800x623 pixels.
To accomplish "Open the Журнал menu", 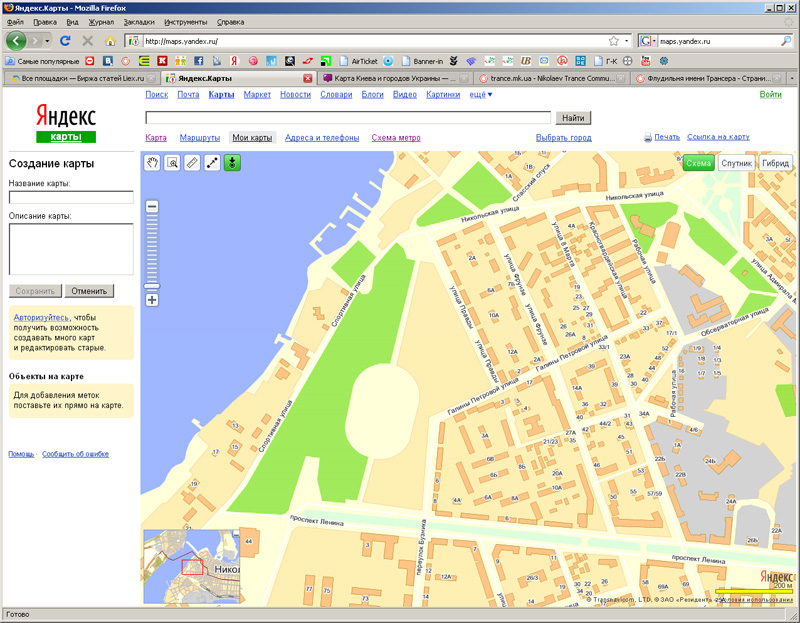I will coord(101,22).
